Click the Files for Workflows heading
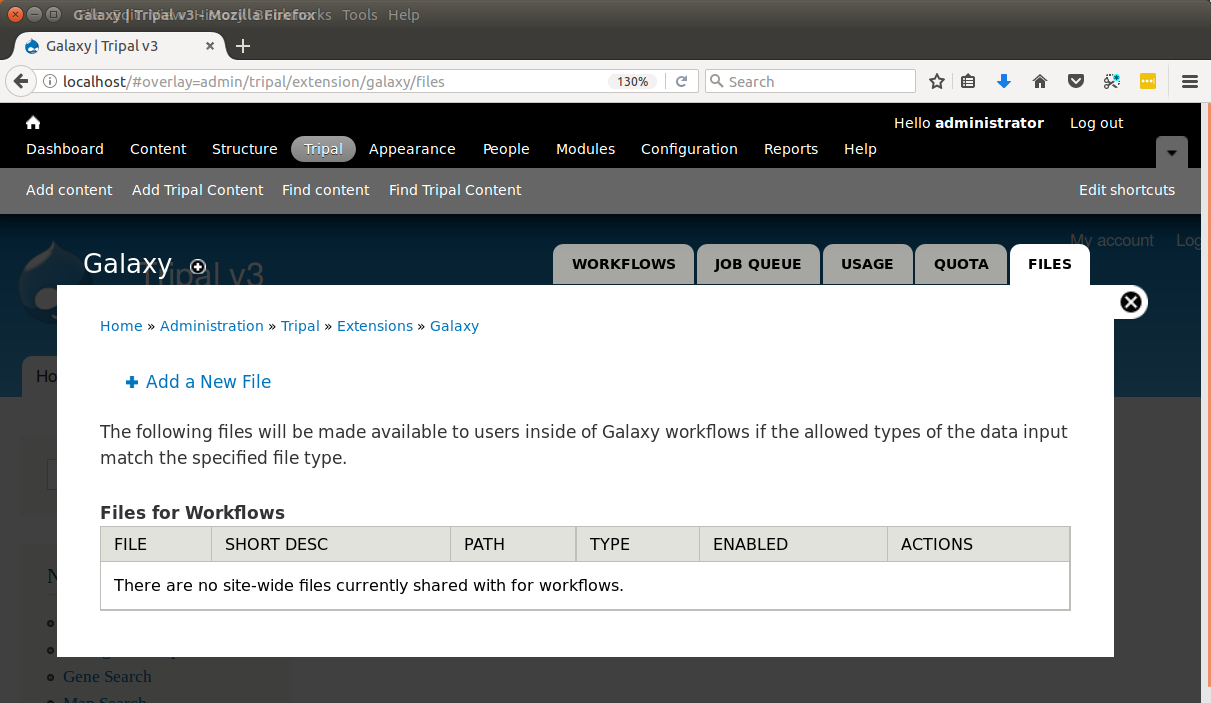The image size is (1211, 703). (192, 513)
